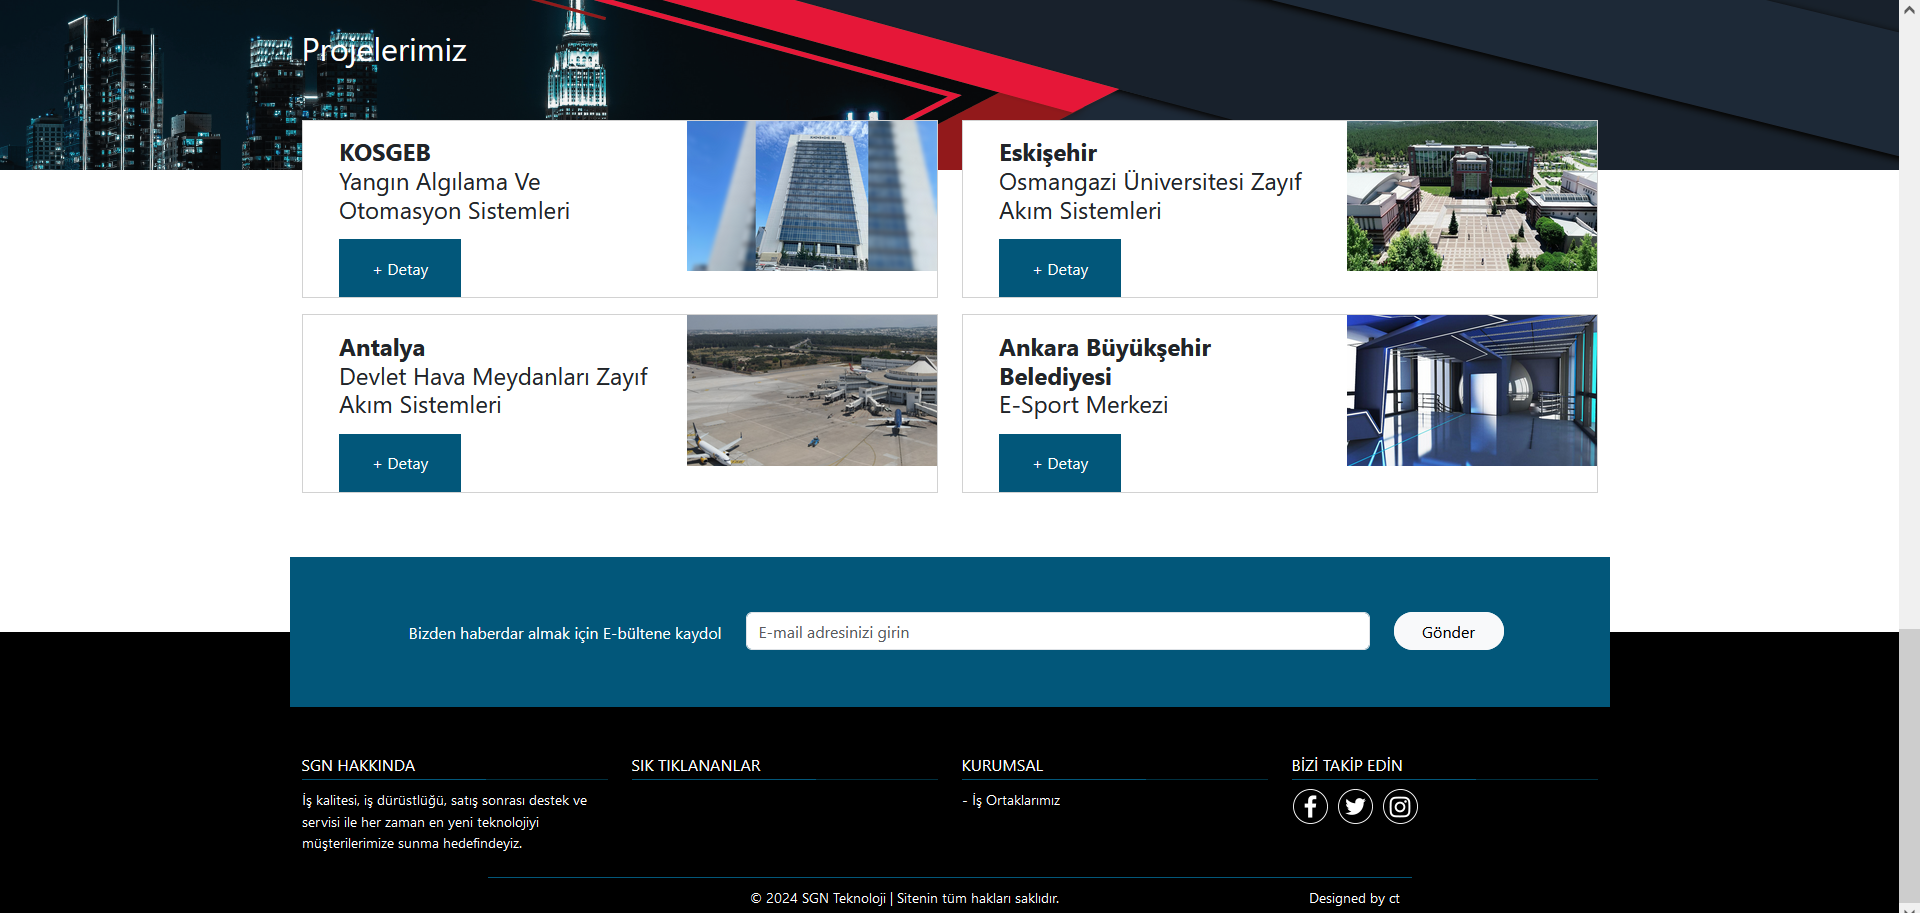The width and height of the screenshot is (1920, 913).
Task: Open the Facebook social icon
Action: click(x=1310, y=806)
